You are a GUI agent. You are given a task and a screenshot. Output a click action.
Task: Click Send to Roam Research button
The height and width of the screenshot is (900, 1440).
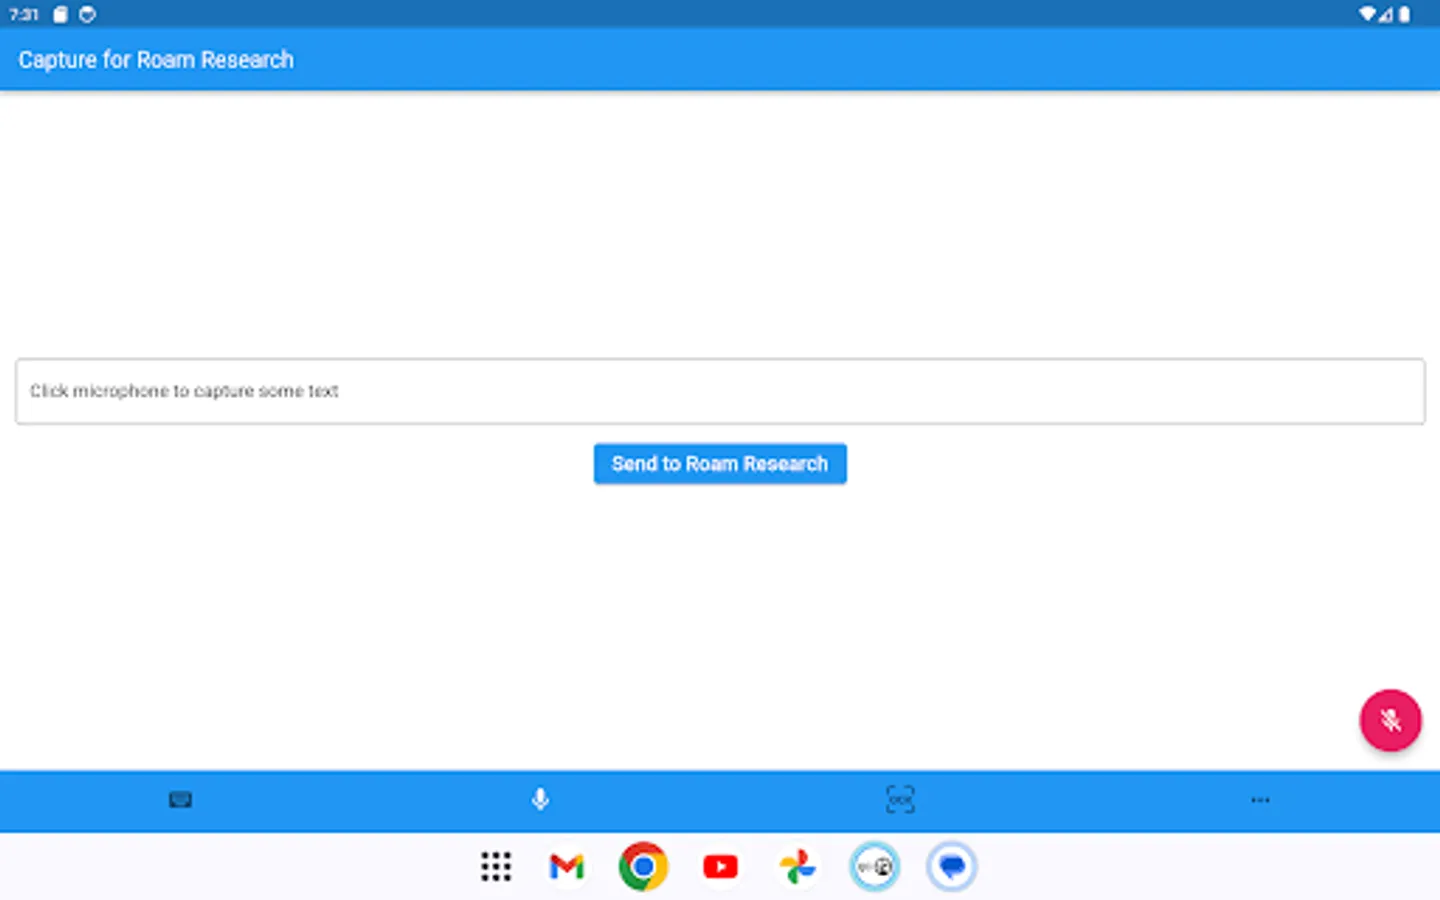click(720, 464)
